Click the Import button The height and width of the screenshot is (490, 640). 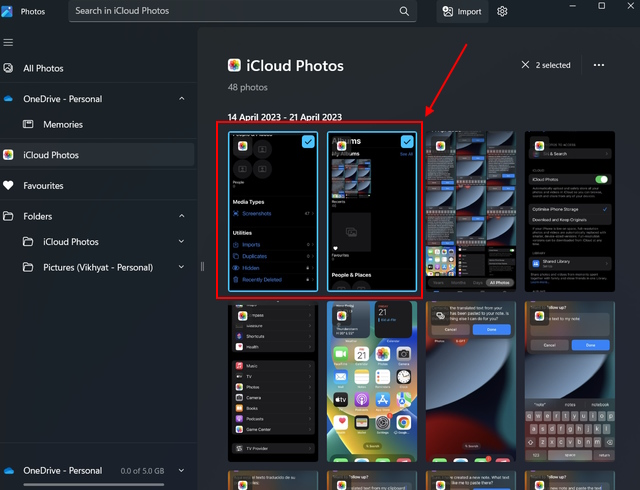point(462,11)
